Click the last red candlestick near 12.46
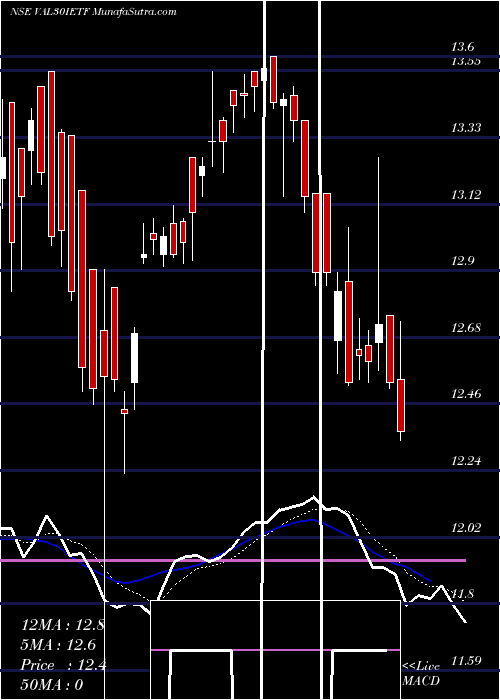500x700 pixels. pyautogui.click(x=401, y=405)
